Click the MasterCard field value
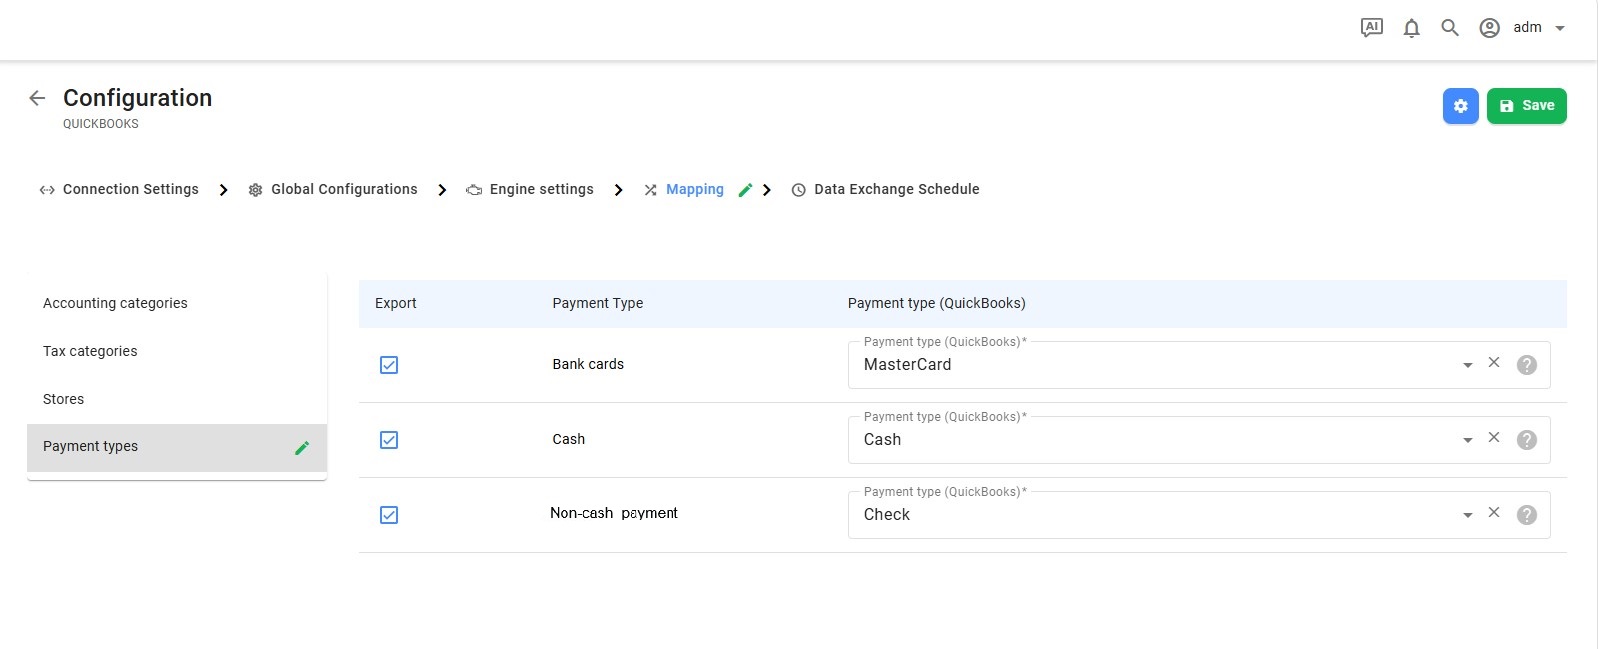This screenshot has width=1598, height=649. [x=907, y=365]
